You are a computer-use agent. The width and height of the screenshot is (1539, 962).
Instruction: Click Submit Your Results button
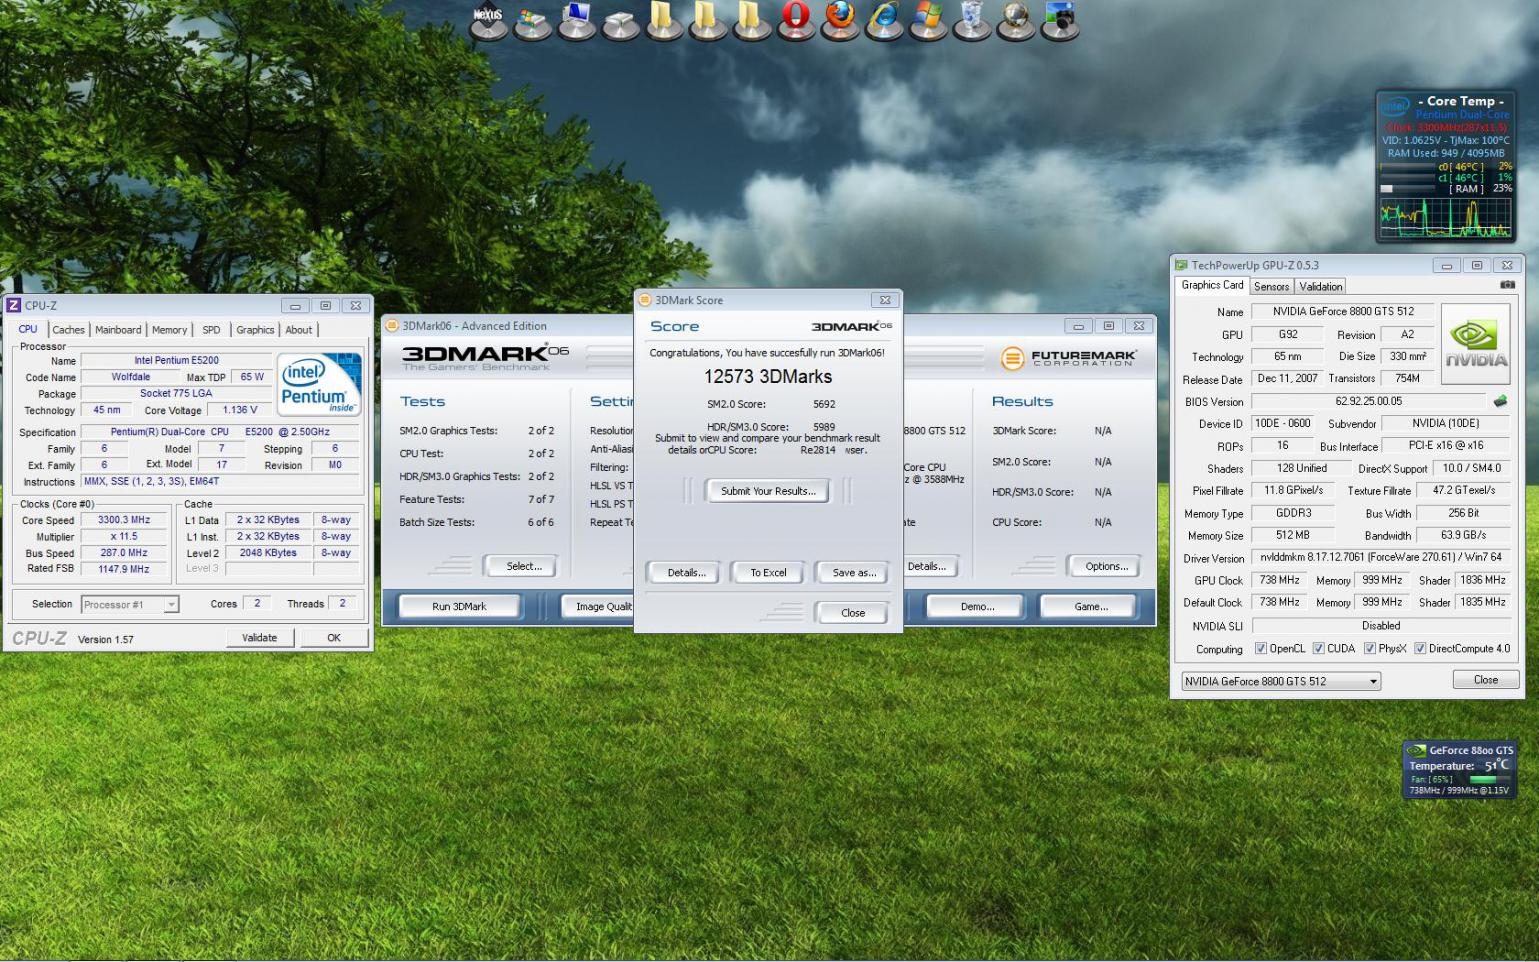click(768, 491)
